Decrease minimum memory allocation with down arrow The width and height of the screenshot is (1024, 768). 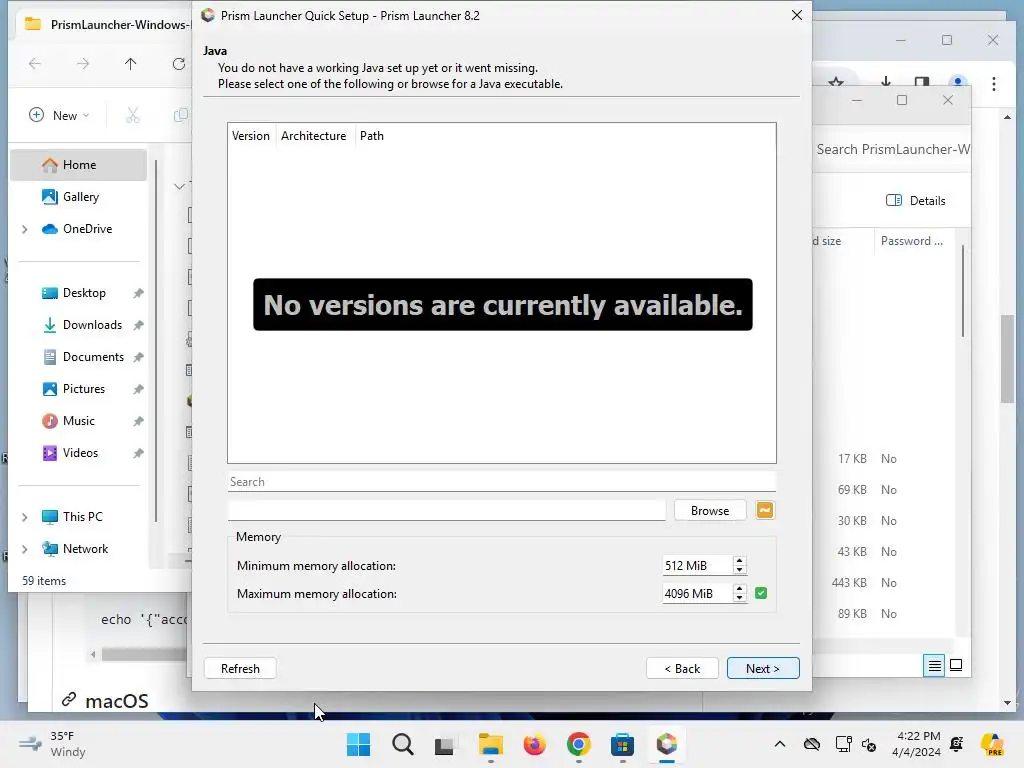(739, 570)
